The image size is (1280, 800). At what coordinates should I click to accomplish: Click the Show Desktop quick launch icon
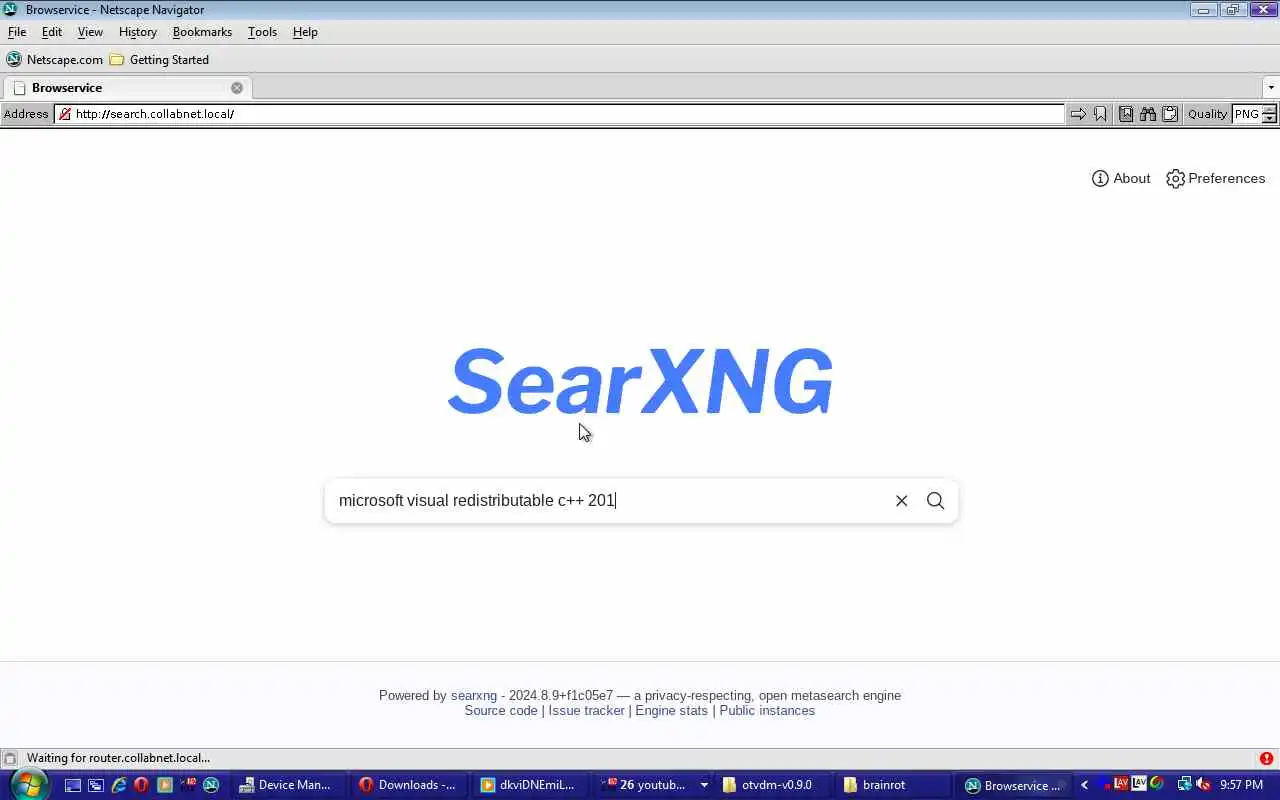[x=72, y=785]
